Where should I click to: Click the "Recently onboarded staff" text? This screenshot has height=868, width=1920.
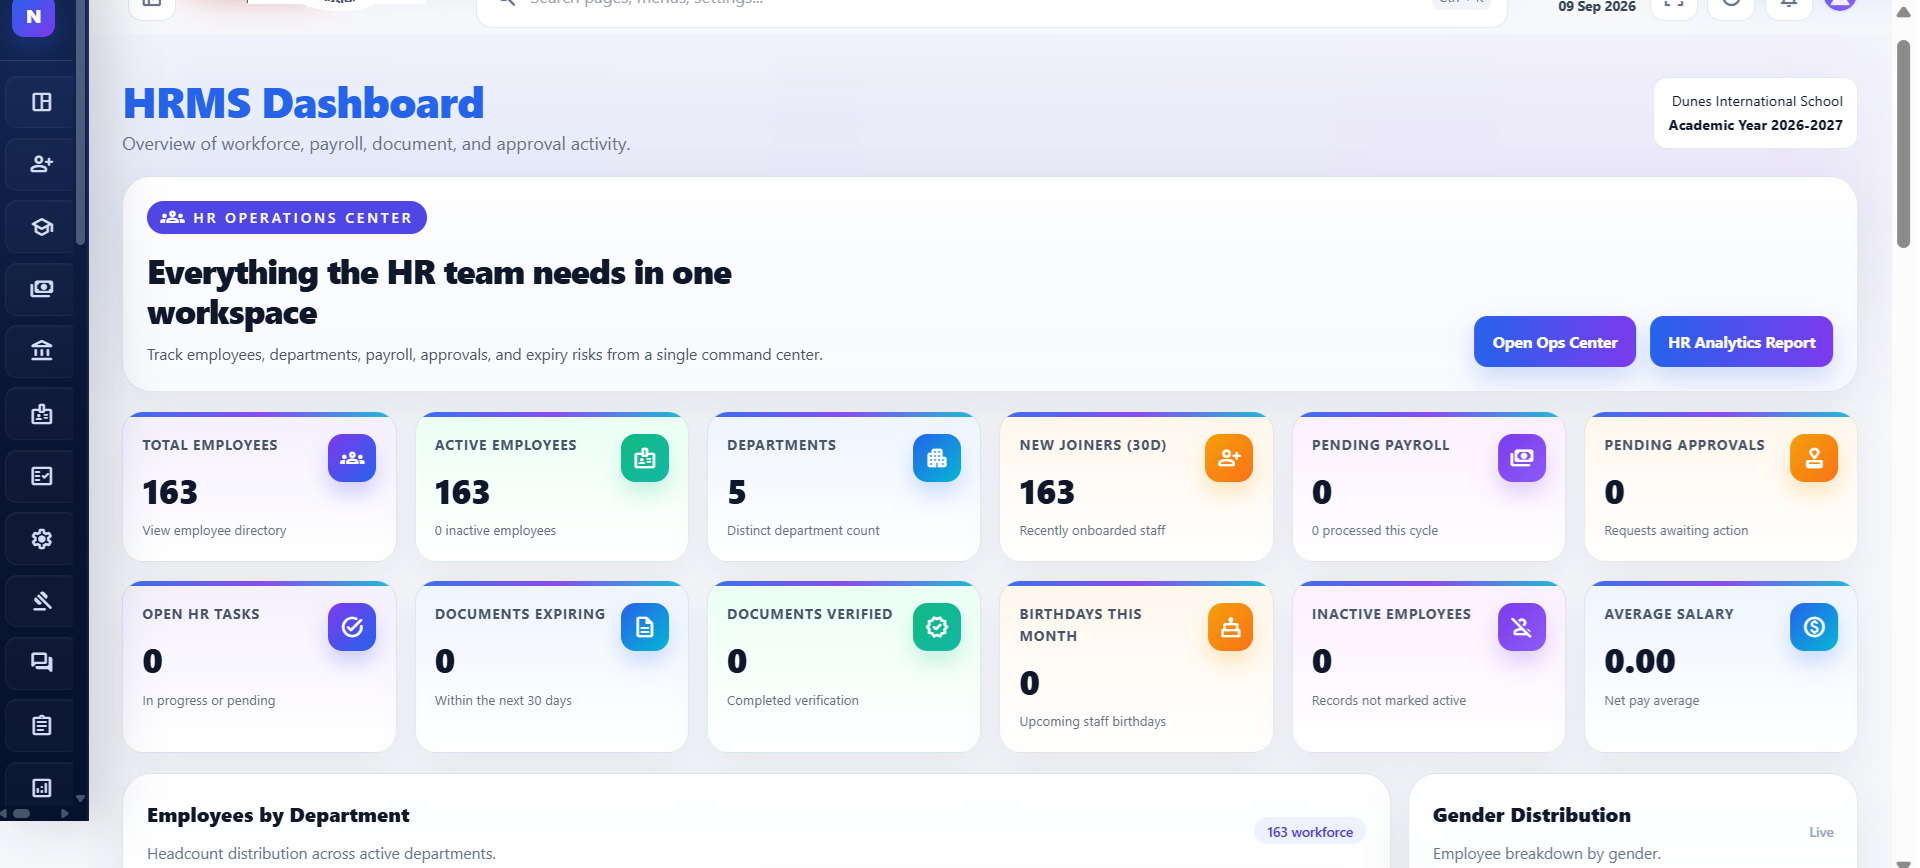pos(1092,531)
